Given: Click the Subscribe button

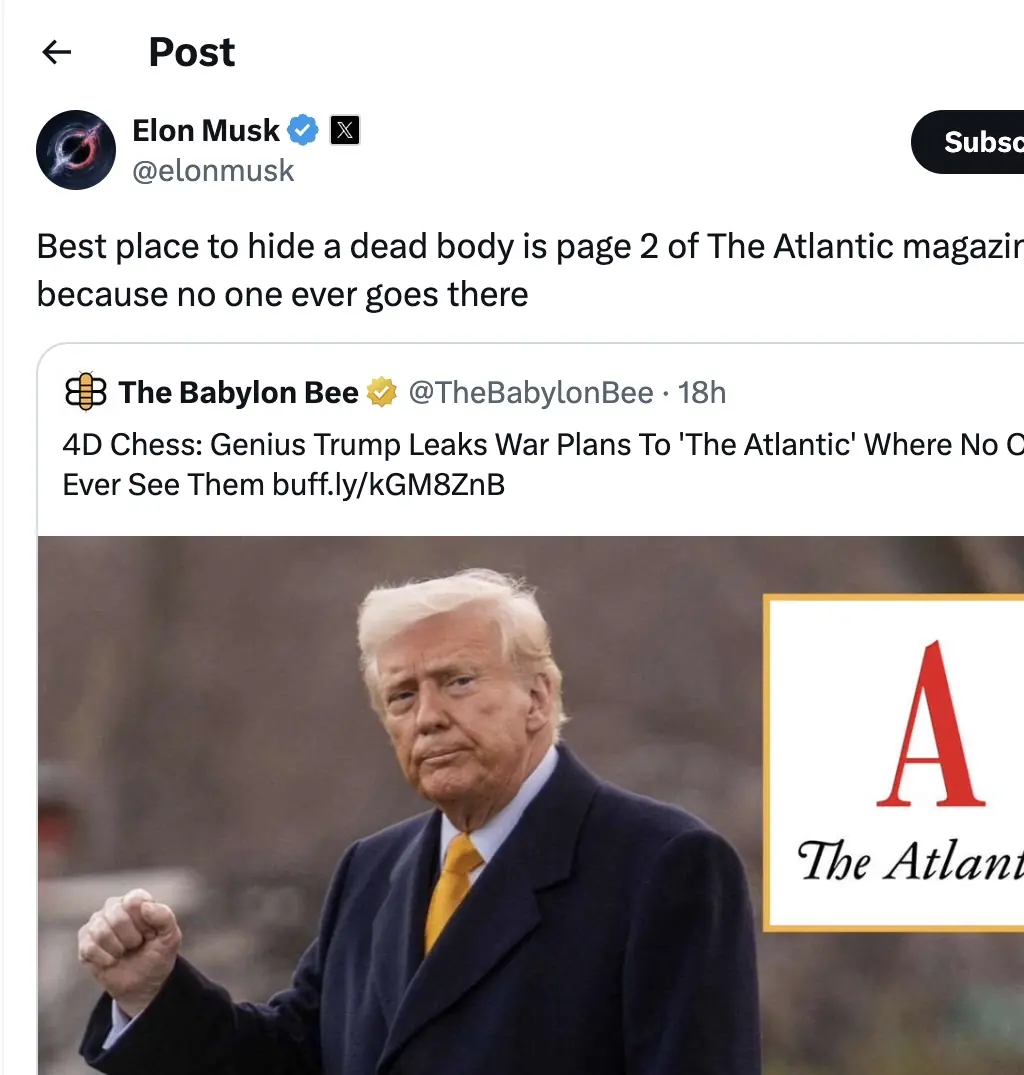Looking at the screenshot, I should (967, 142).
